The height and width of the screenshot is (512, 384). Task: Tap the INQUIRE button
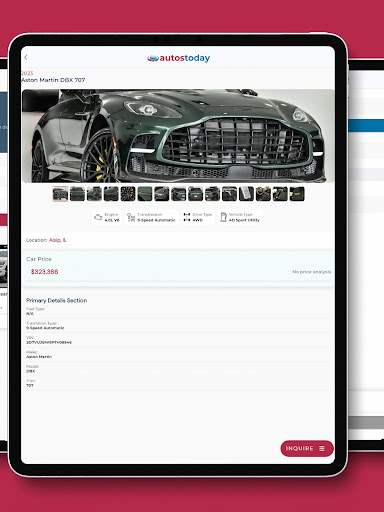click(307, 449)
